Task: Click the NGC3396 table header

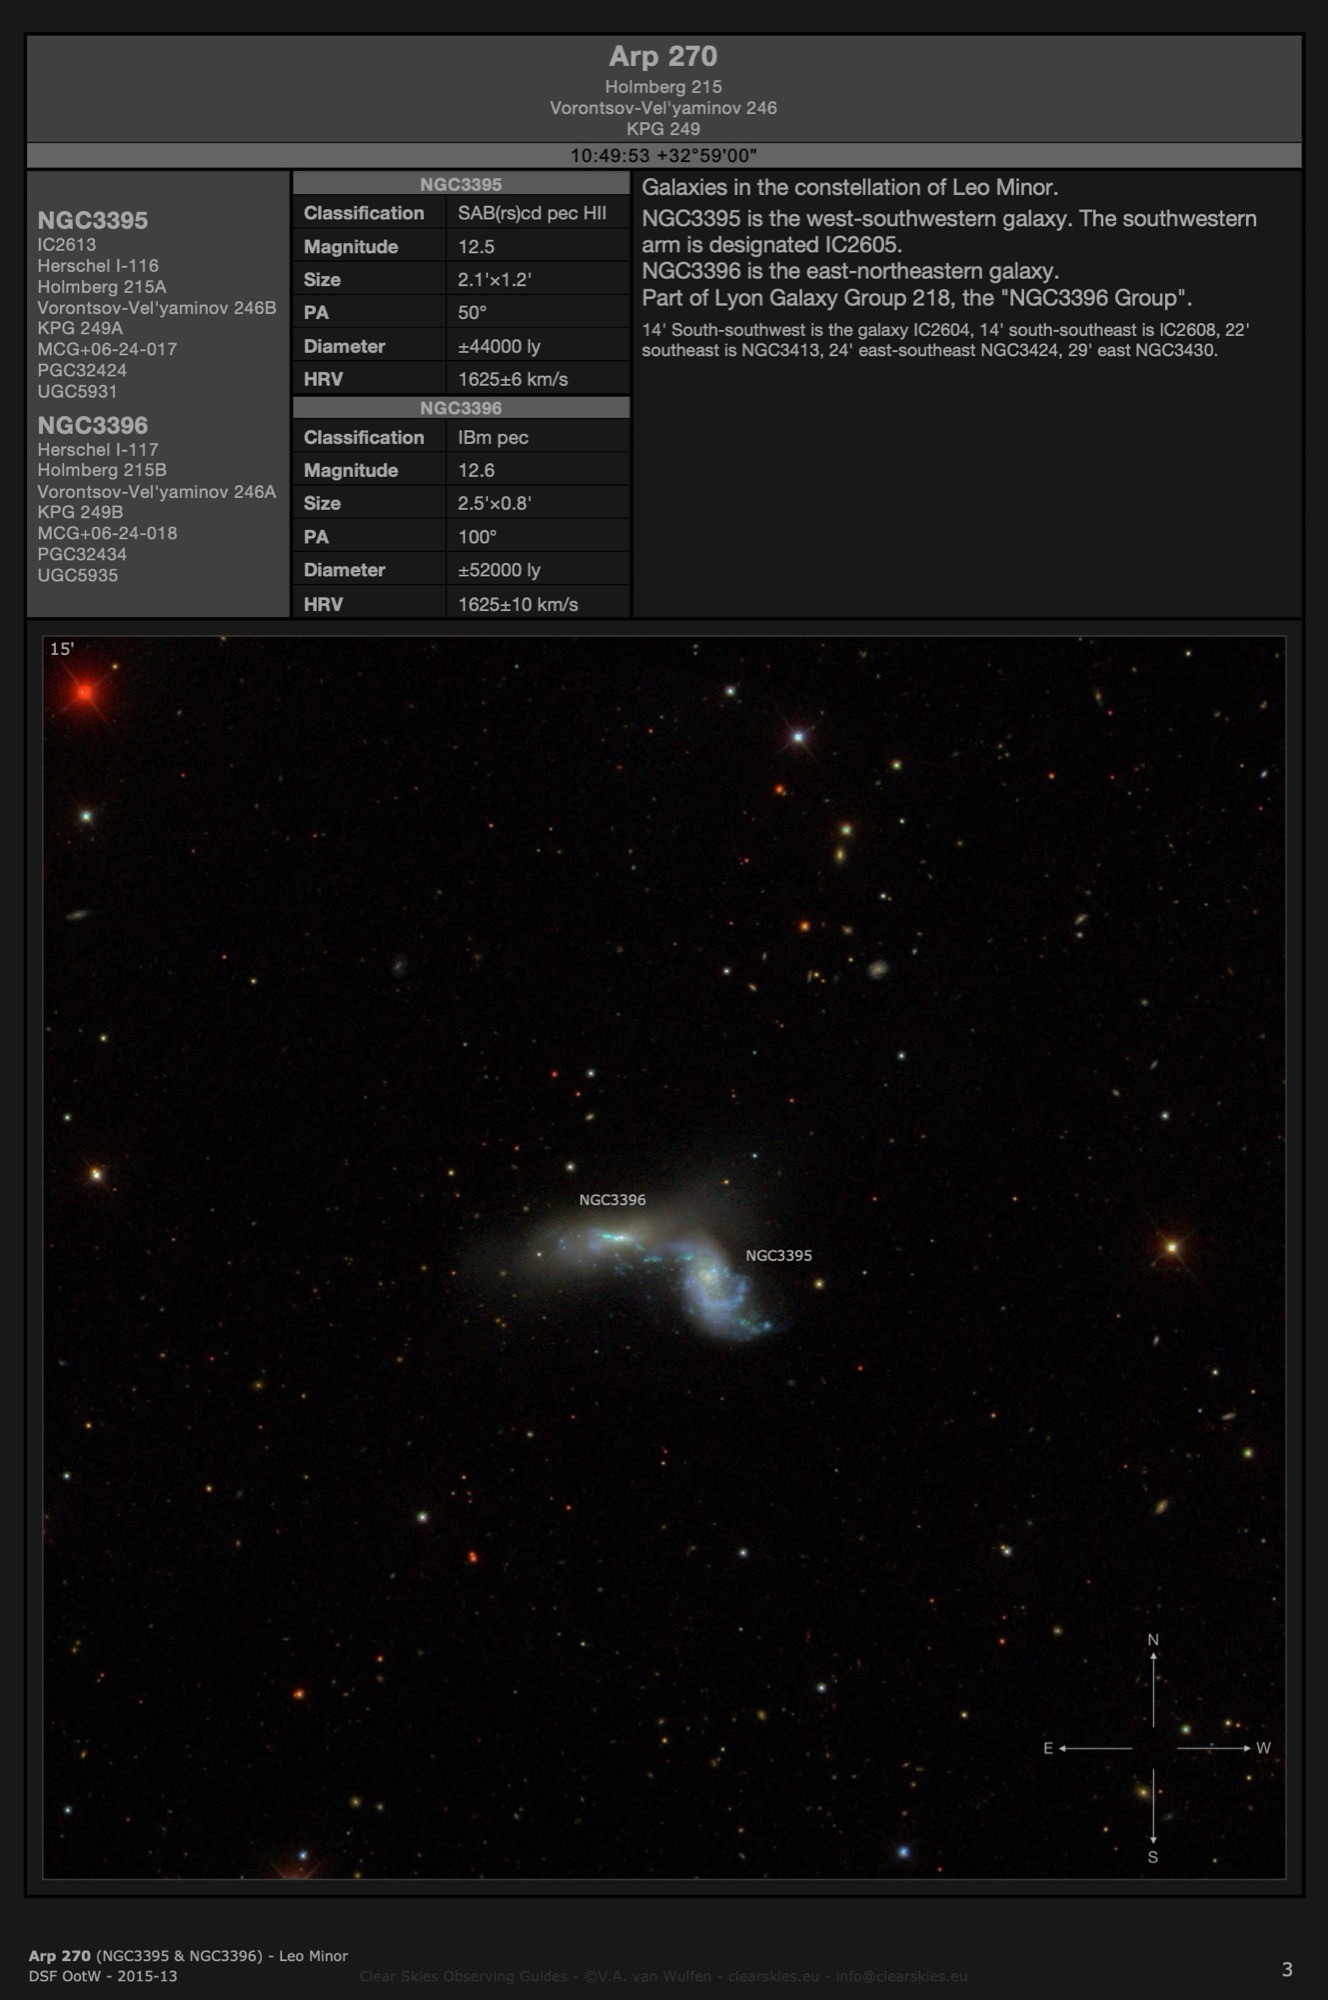Action: 461,408
